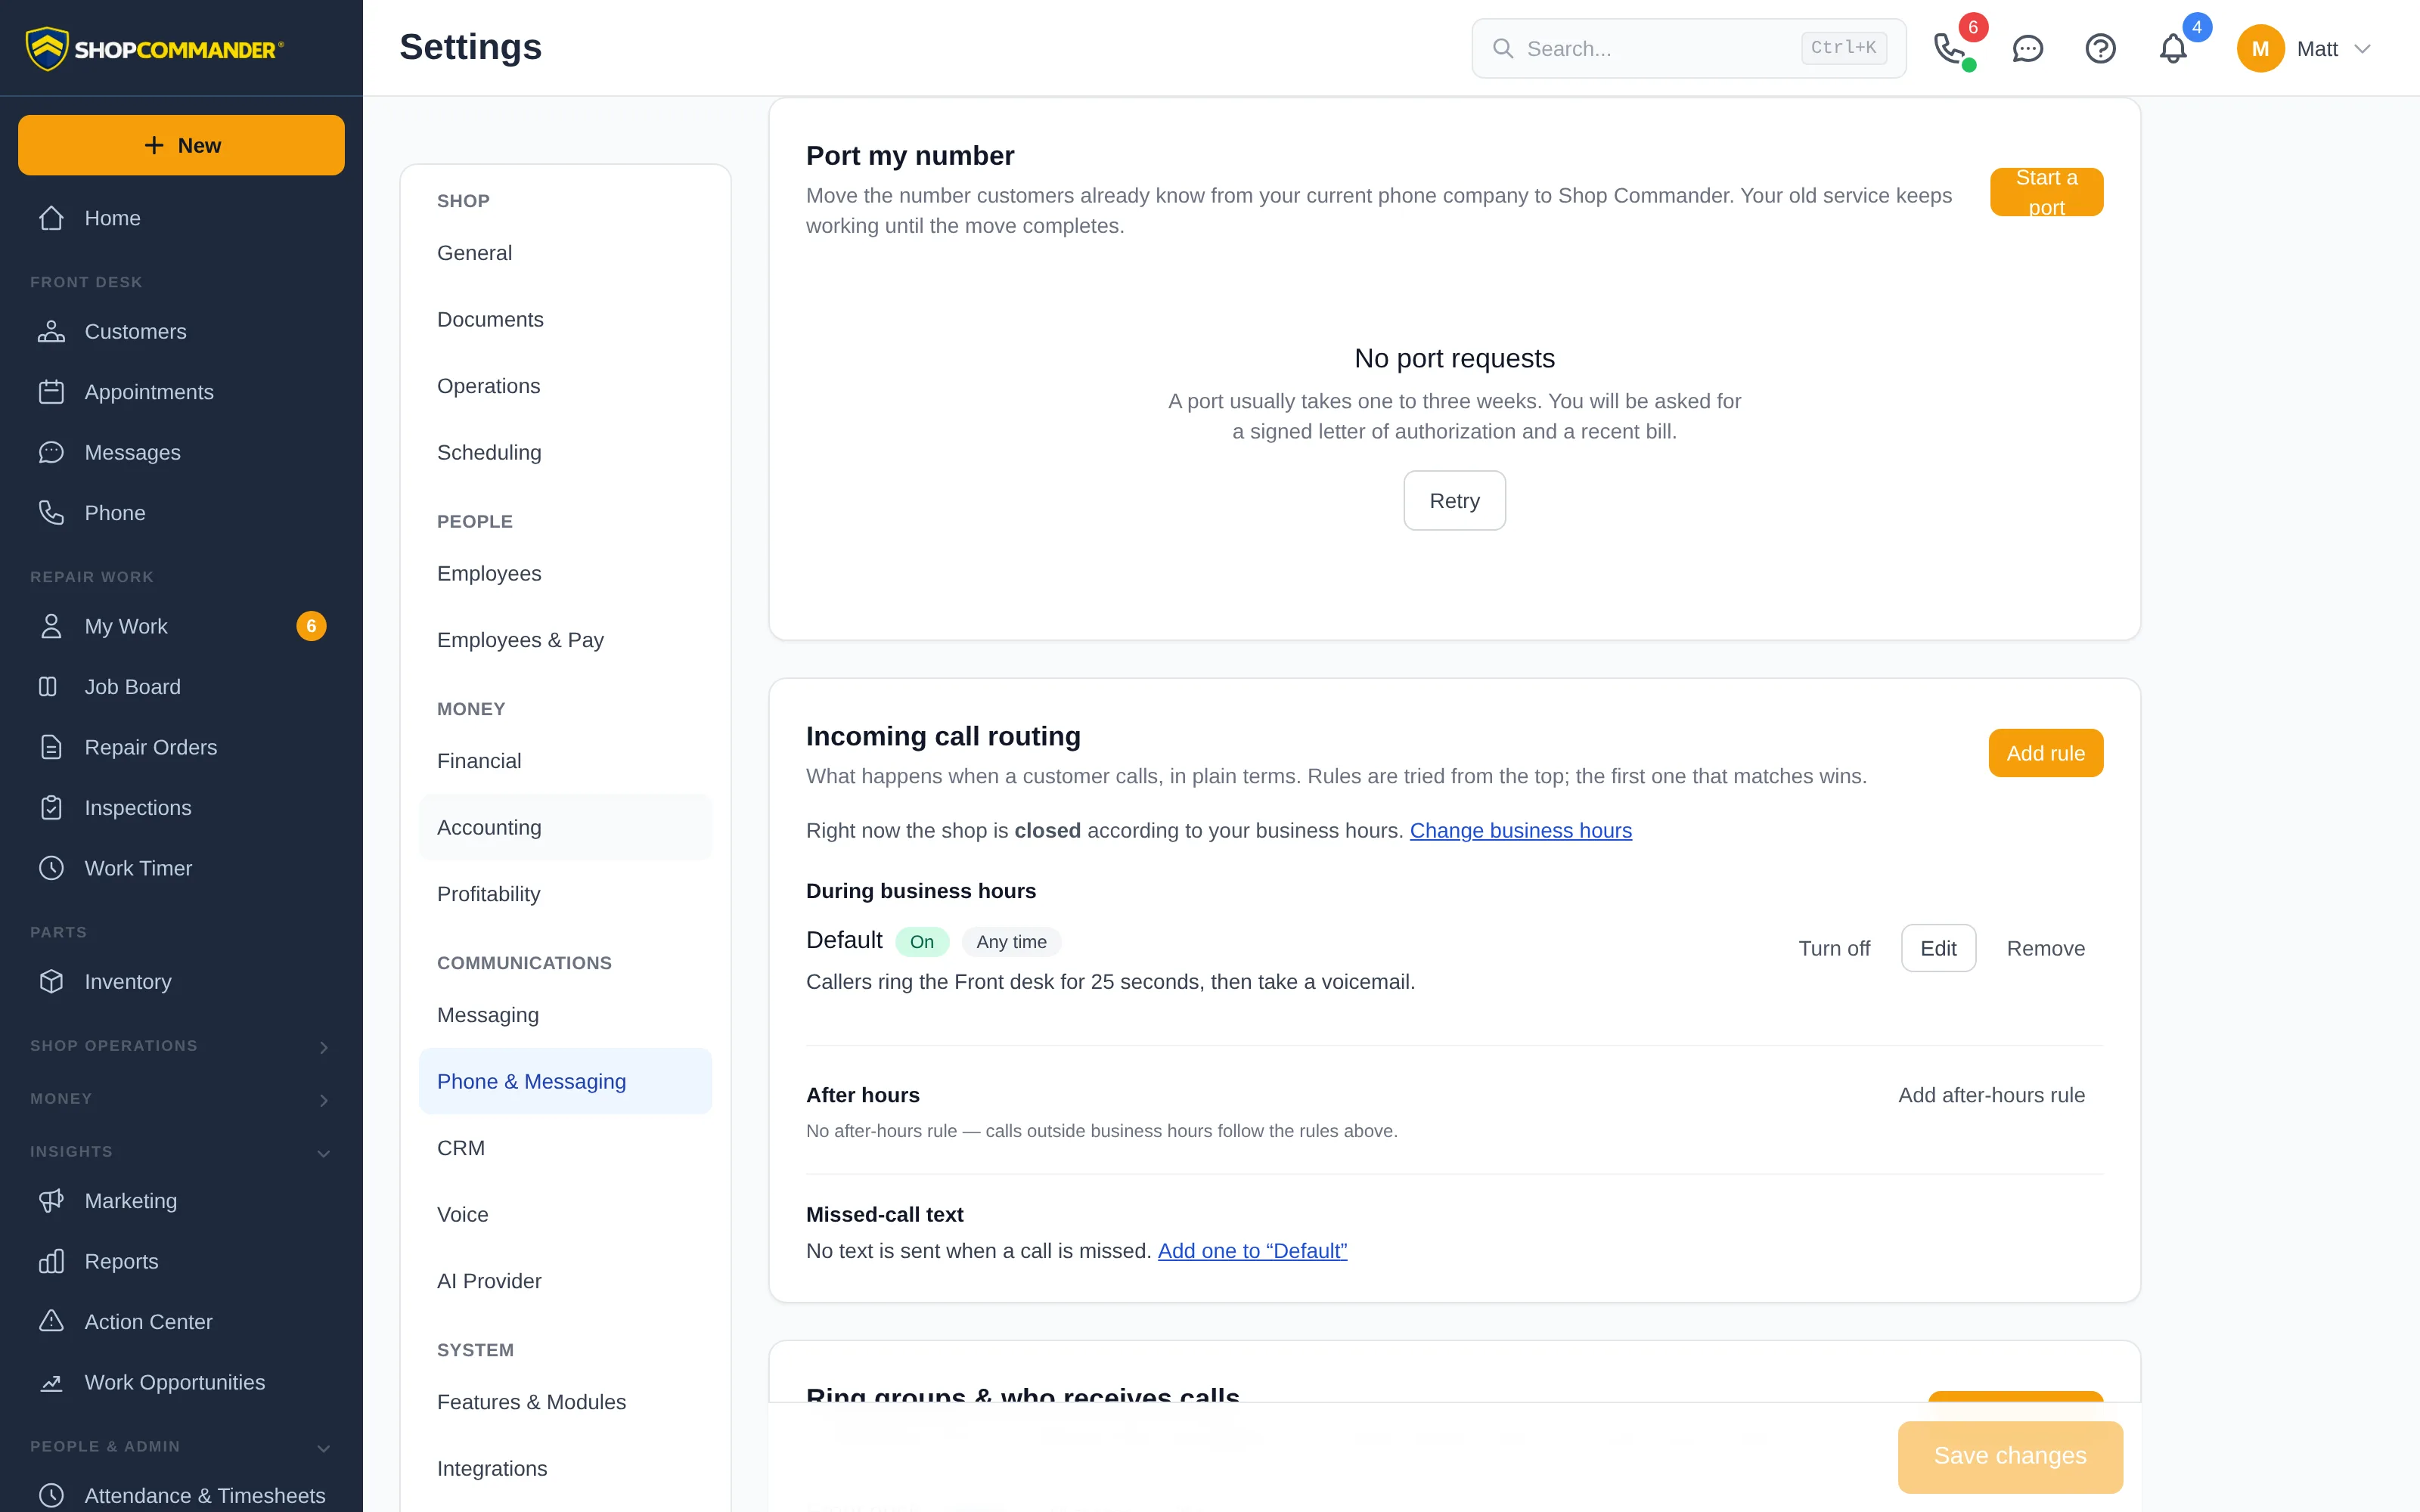Click the Action Center warning icon
Image resolution: width=2420 pixels, height=1512 pixels.
point(51,1322)
